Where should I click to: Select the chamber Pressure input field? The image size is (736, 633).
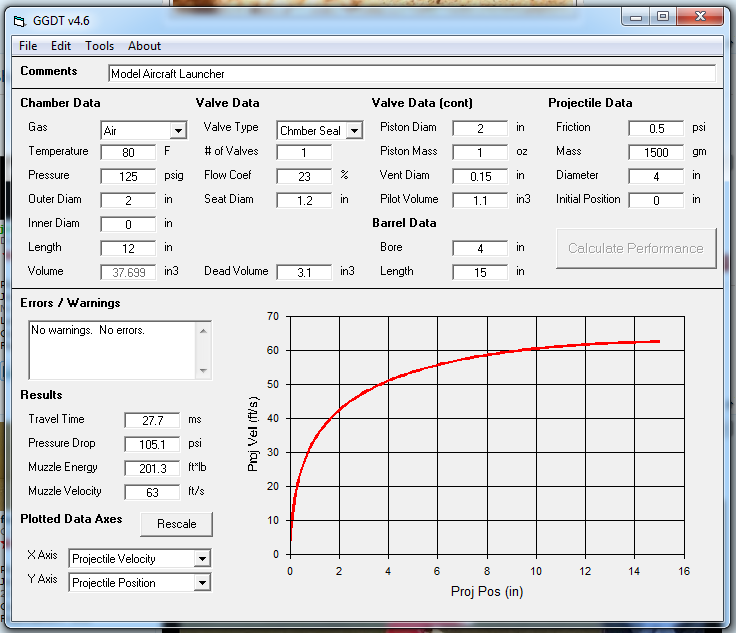[128, 176]
